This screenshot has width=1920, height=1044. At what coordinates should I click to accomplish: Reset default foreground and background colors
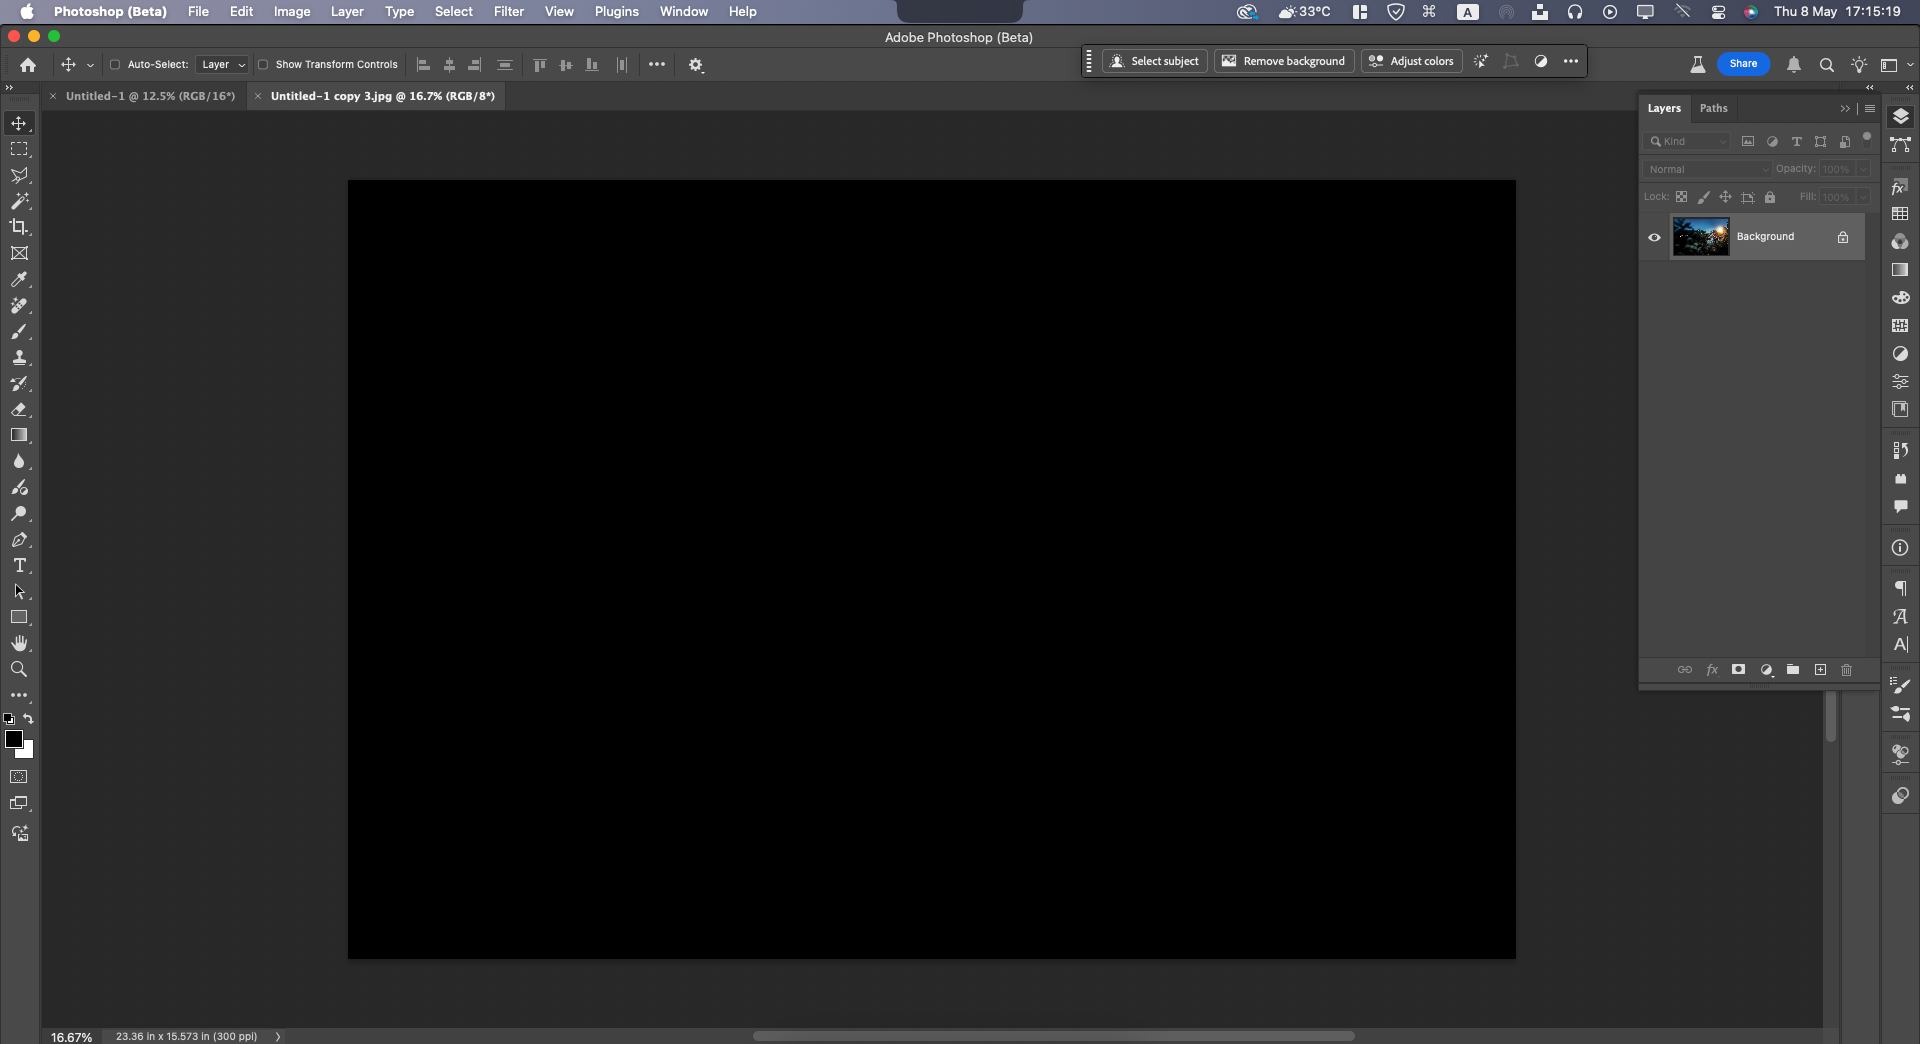9,719
